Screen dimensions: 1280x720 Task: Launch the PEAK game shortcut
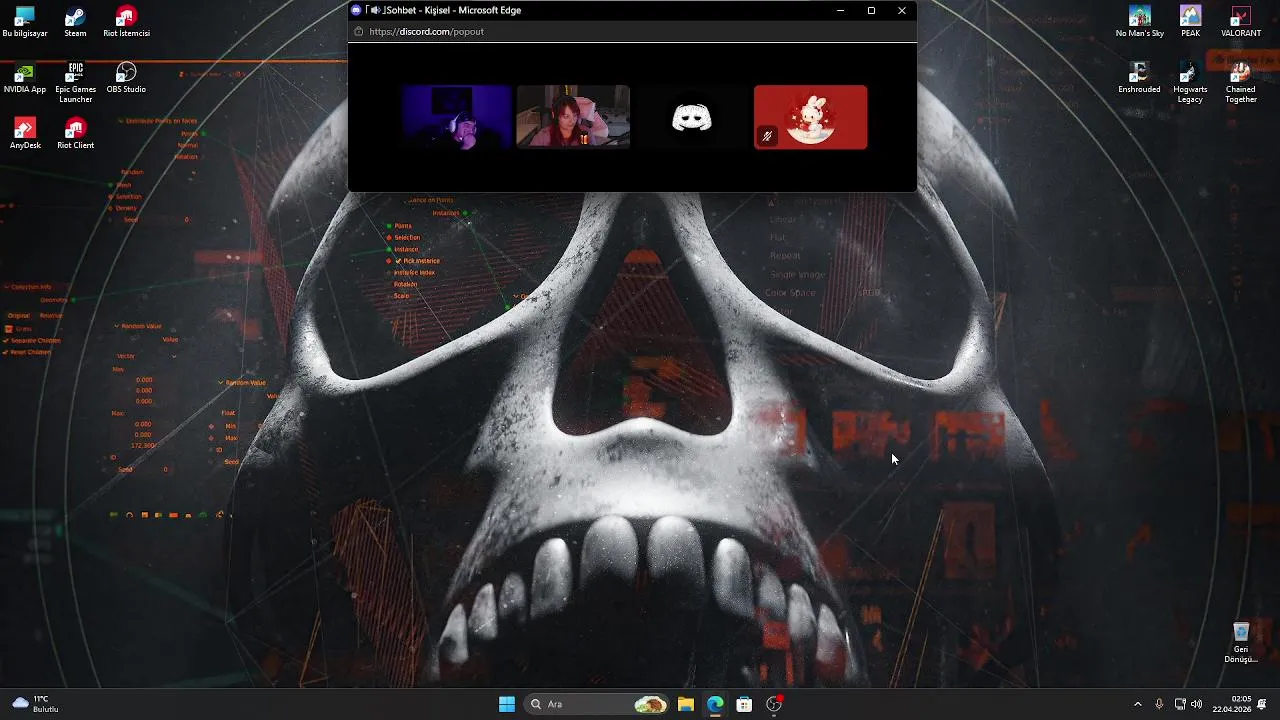pyautogui.click(x=1190, y=22)
